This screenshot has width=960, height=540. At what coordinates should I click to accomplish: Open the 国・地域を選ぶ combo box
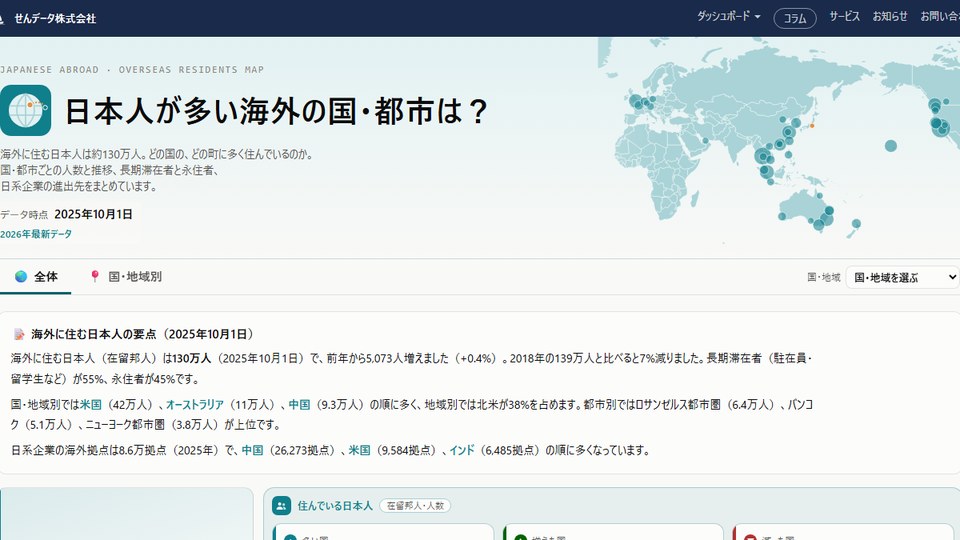902,277
